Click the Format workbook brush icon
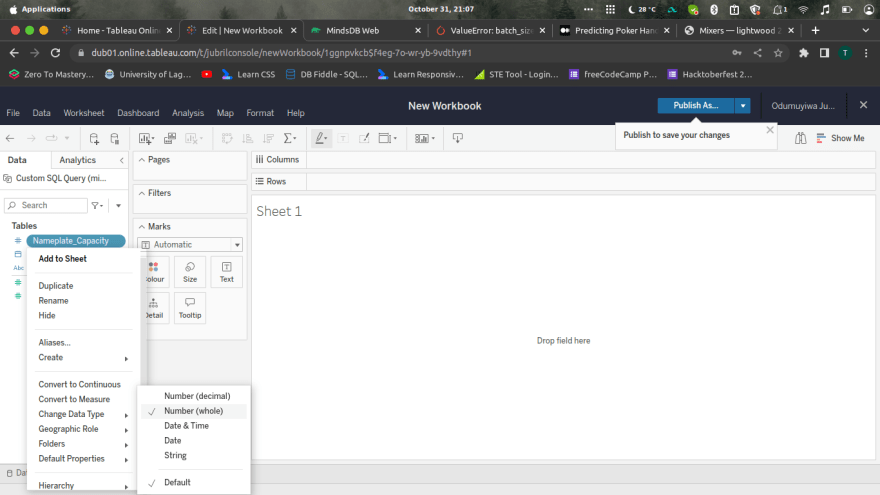880x495 pixels. (364, 138)
